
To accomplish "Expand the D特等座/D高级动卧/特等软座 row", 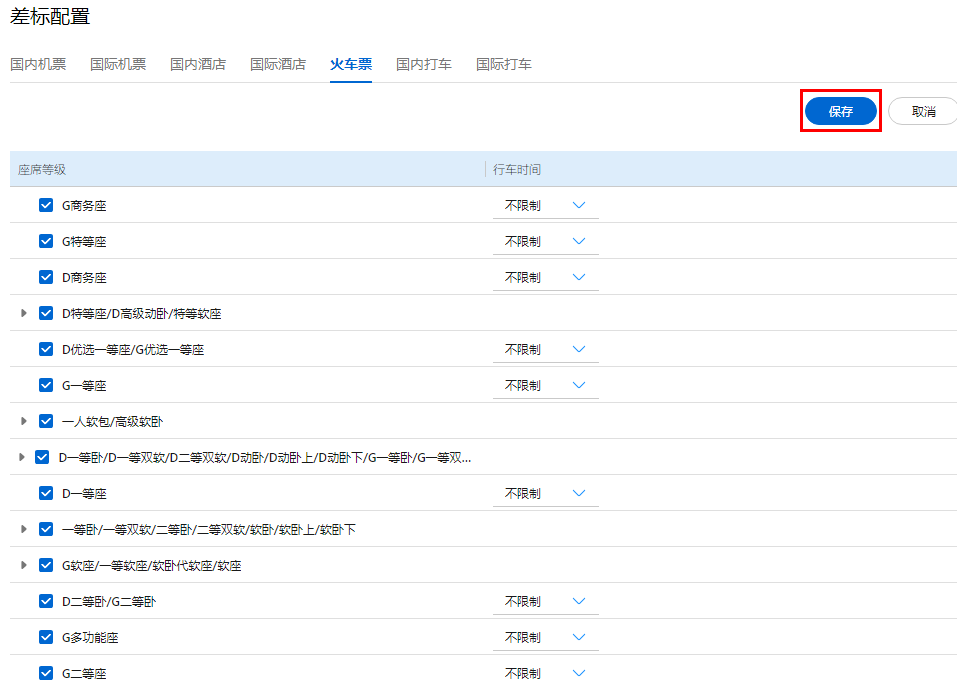I will point(24,313).
